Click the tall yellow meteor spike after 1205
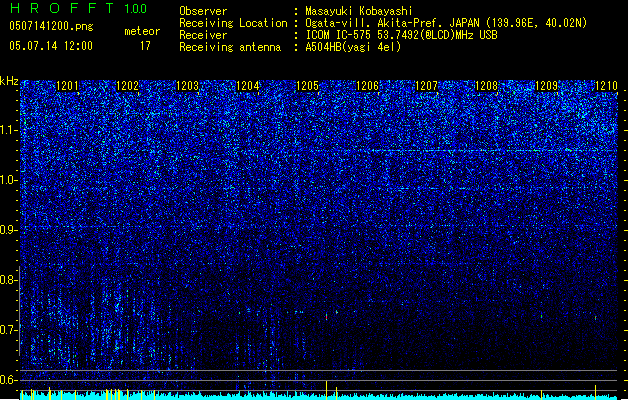The width and height of the screenshot is (629, 400). point(327,390)
